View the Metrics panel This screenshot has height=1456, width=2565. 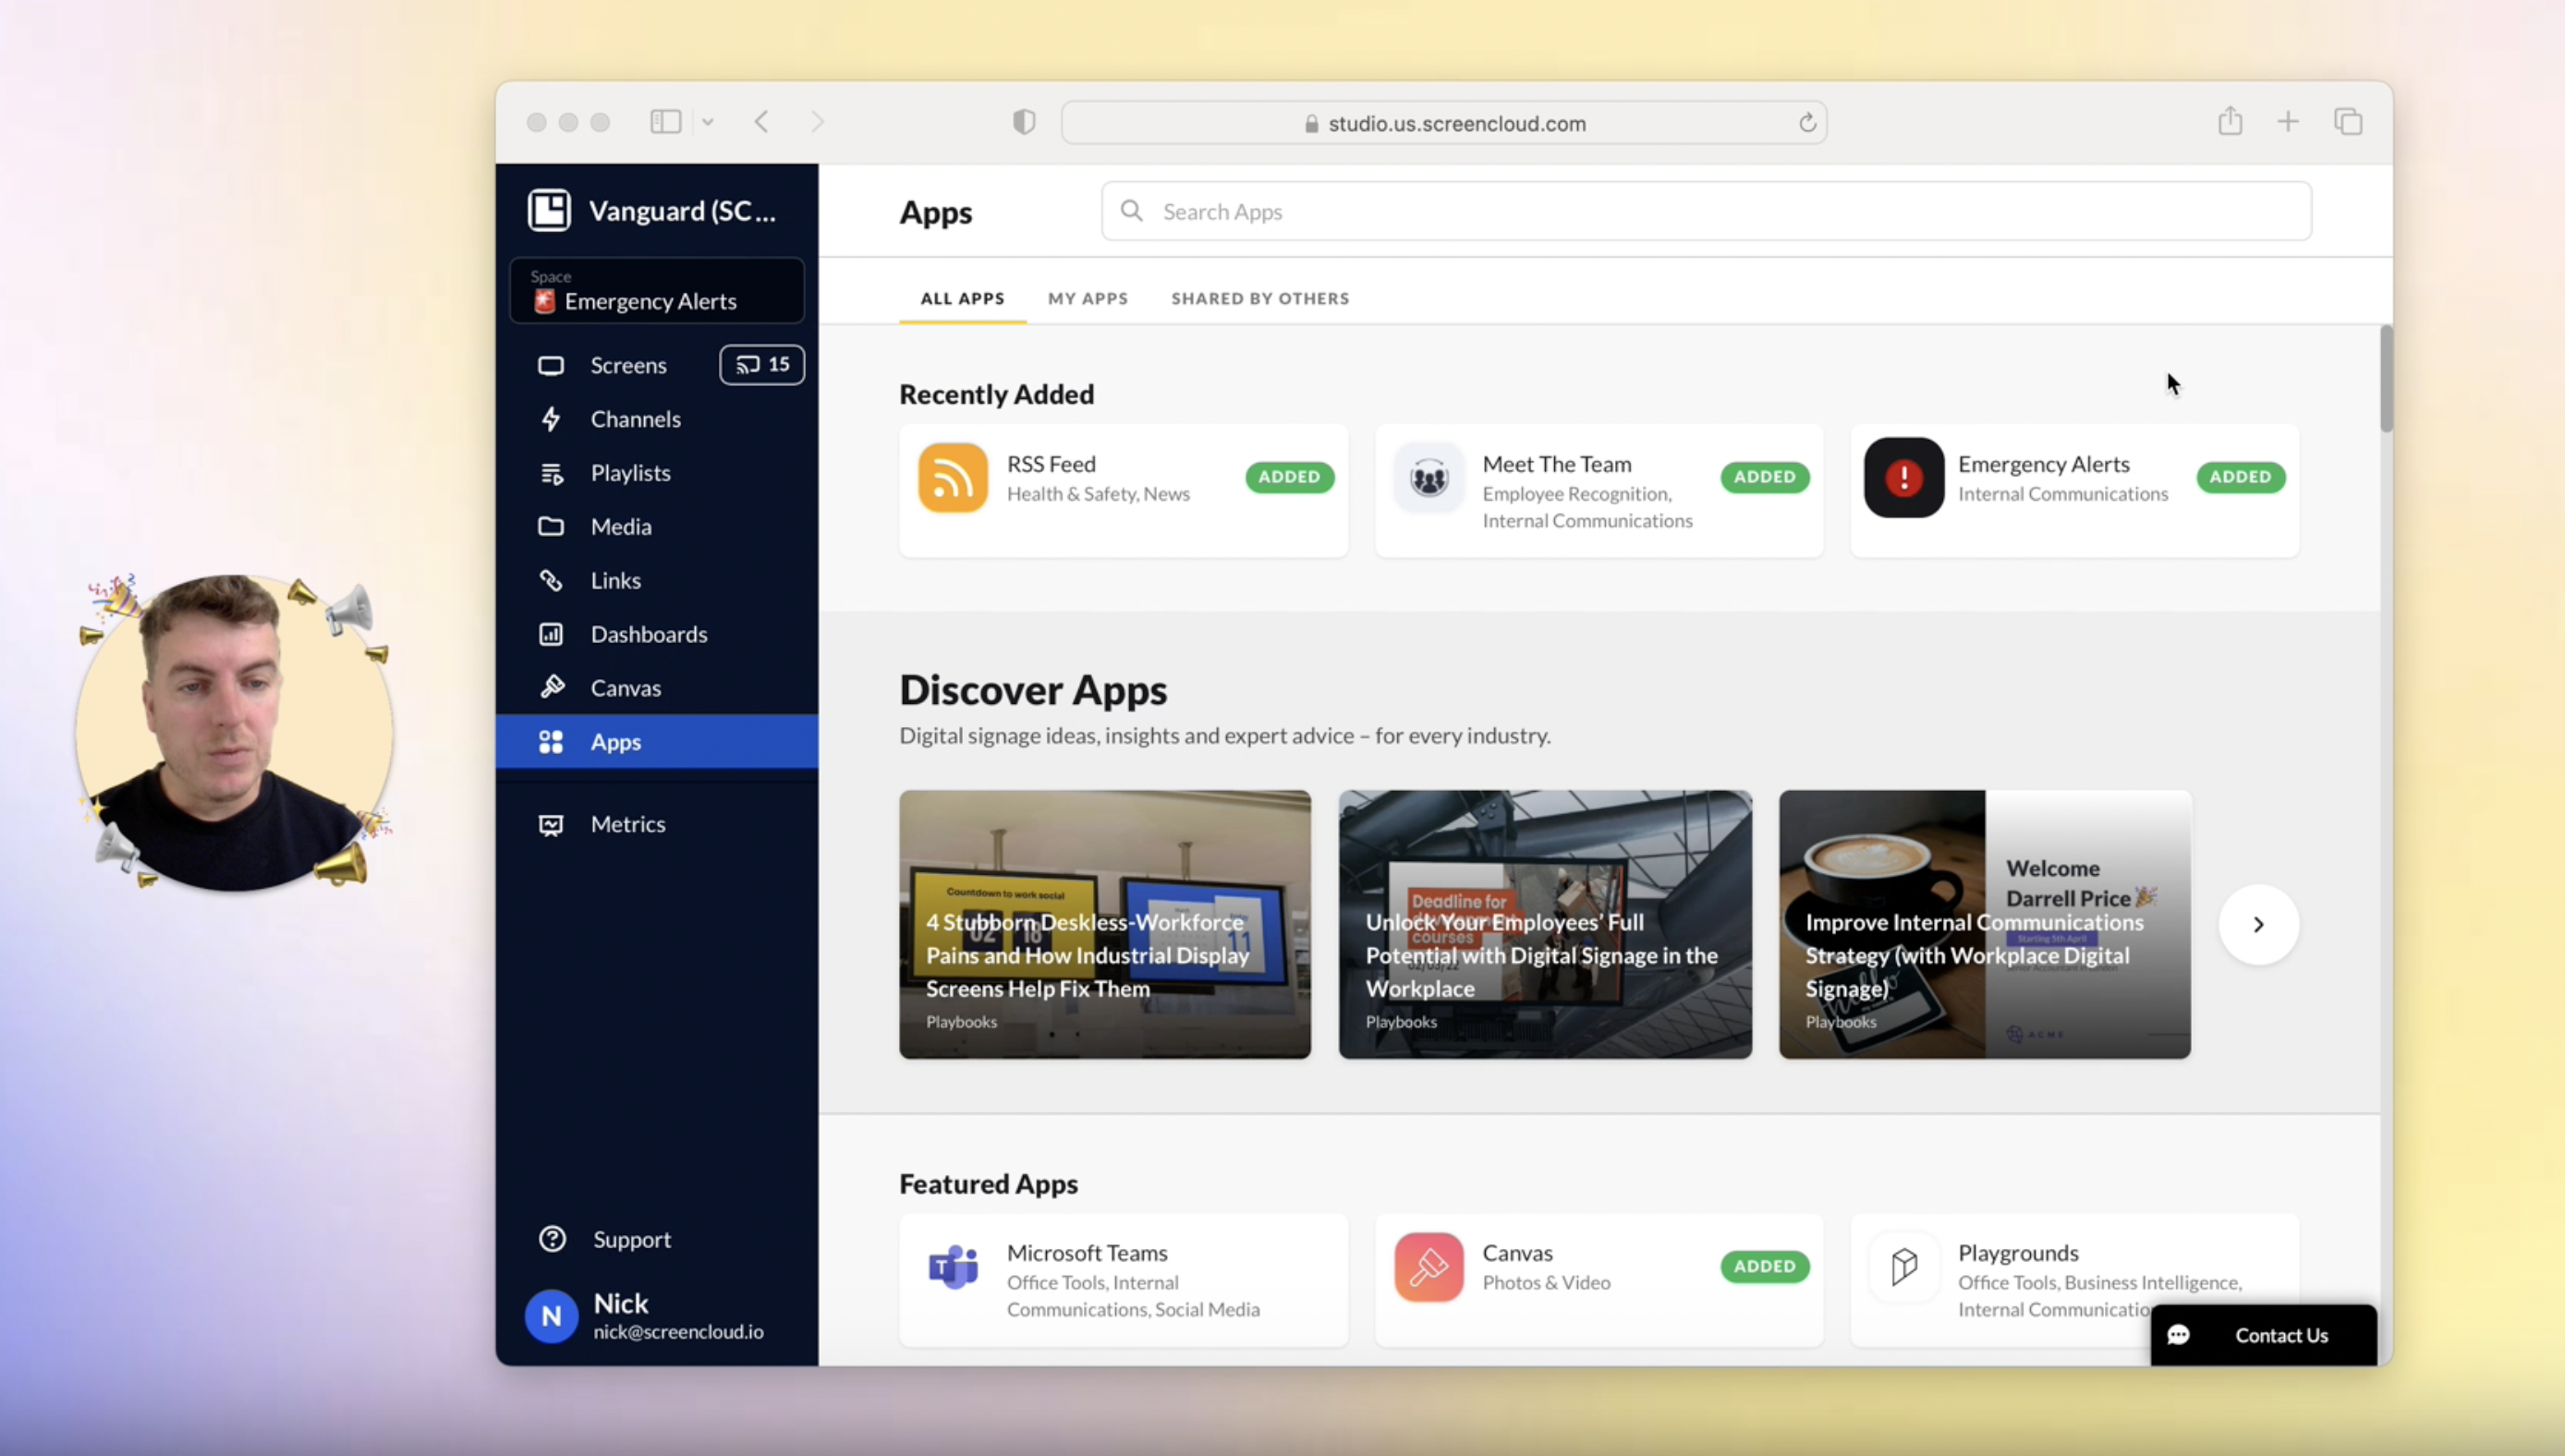[628, 824]
